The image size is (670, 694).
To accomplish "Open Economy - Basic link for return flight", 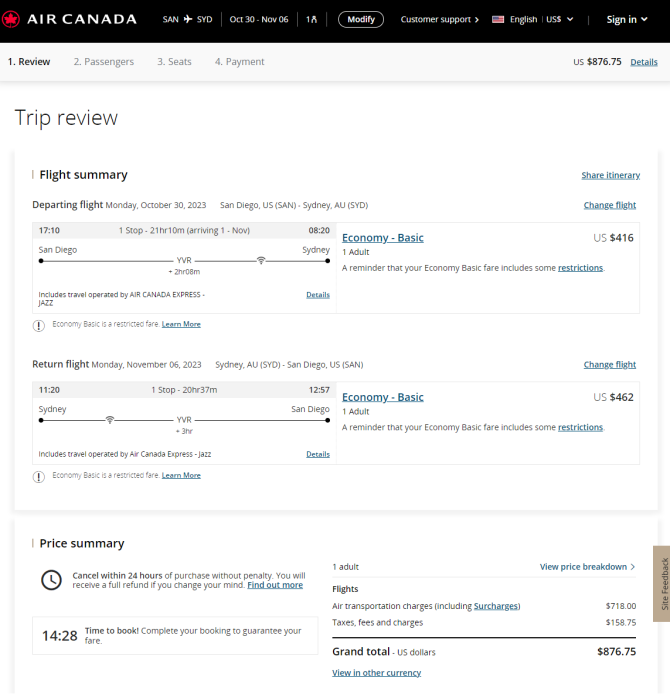I will coord(383,397).
